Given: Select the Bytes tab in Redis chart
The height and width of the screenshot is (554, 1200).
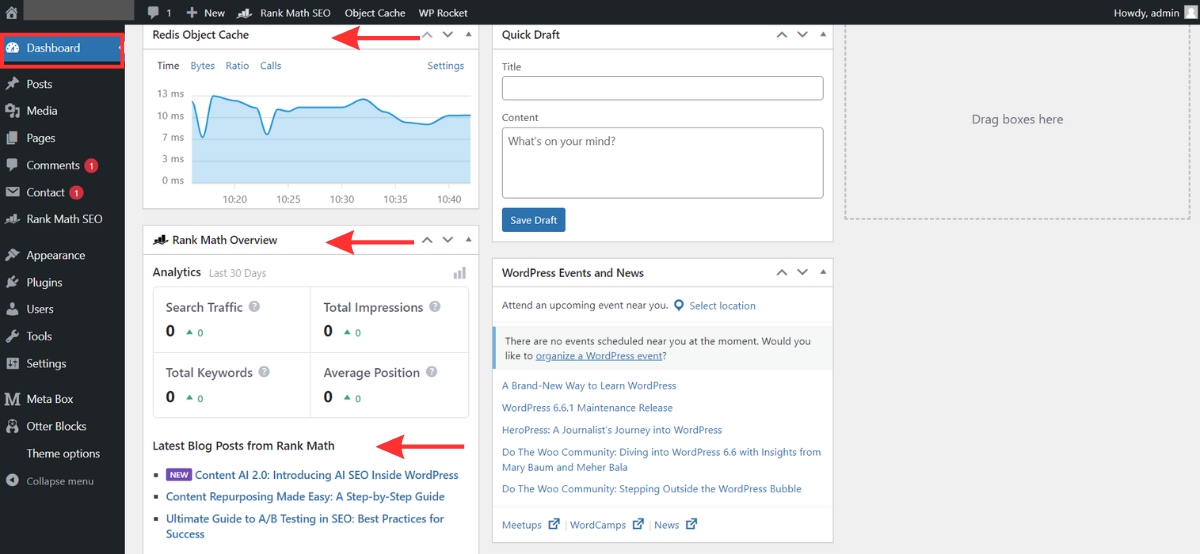Looking at the screenshot, I should click(202, 65).
